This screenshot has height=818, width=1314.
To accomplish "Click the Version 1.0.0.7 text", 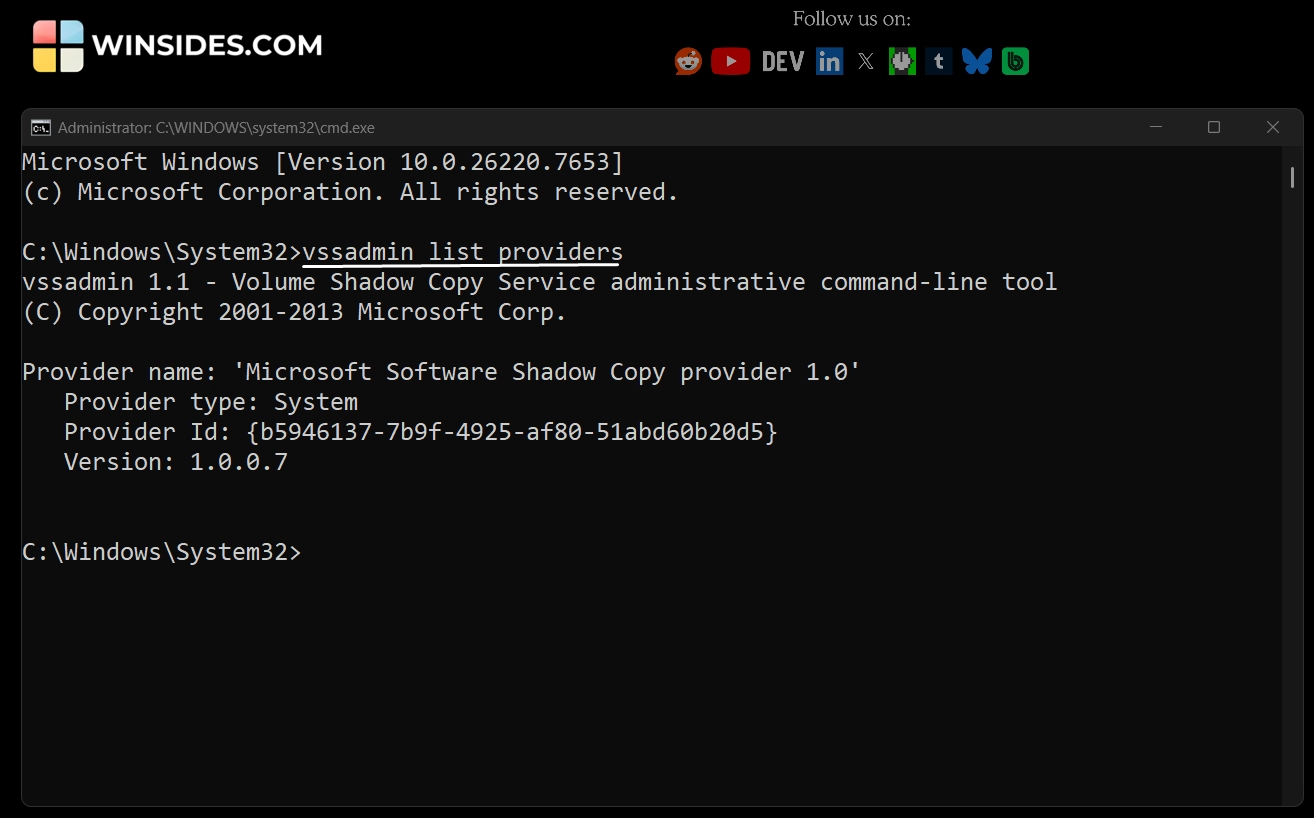I will click(175, 461).
